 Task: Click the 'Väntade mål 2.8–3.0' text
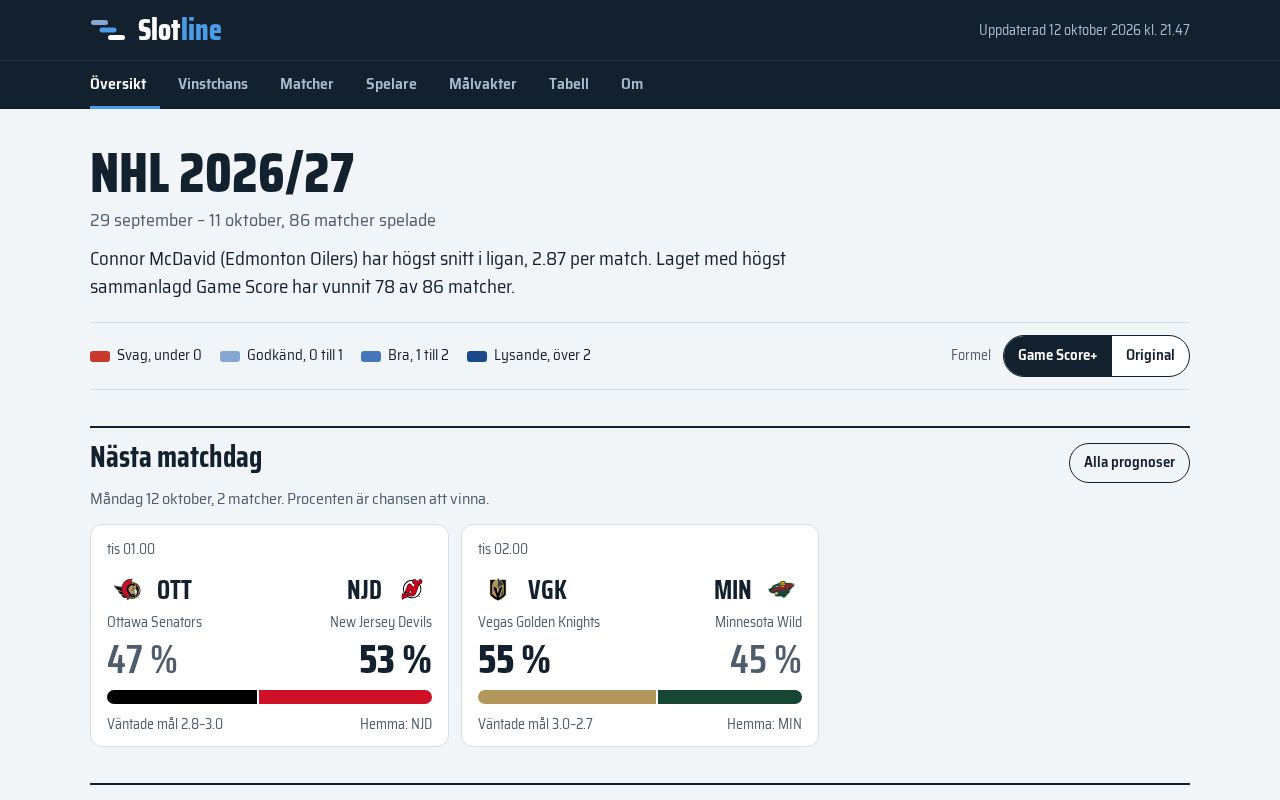(165, 724)
